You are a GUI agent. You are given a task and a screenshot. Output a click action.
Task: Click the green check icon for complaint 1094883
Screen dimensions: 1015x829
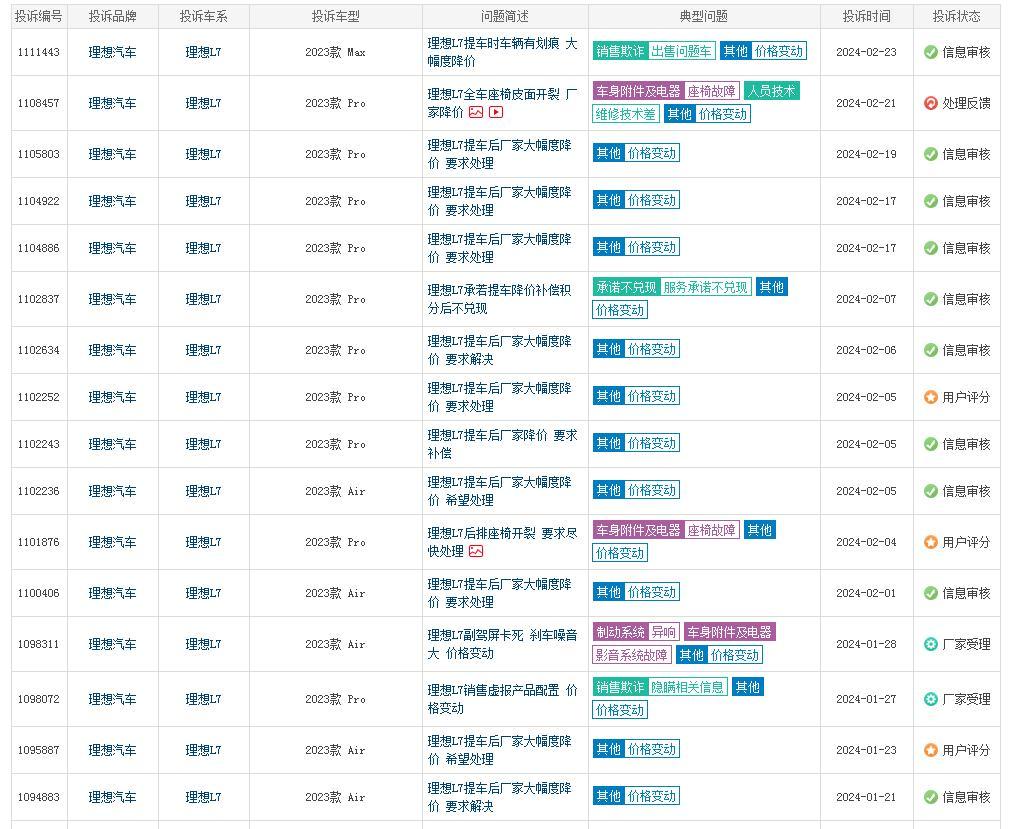(931, 797)
